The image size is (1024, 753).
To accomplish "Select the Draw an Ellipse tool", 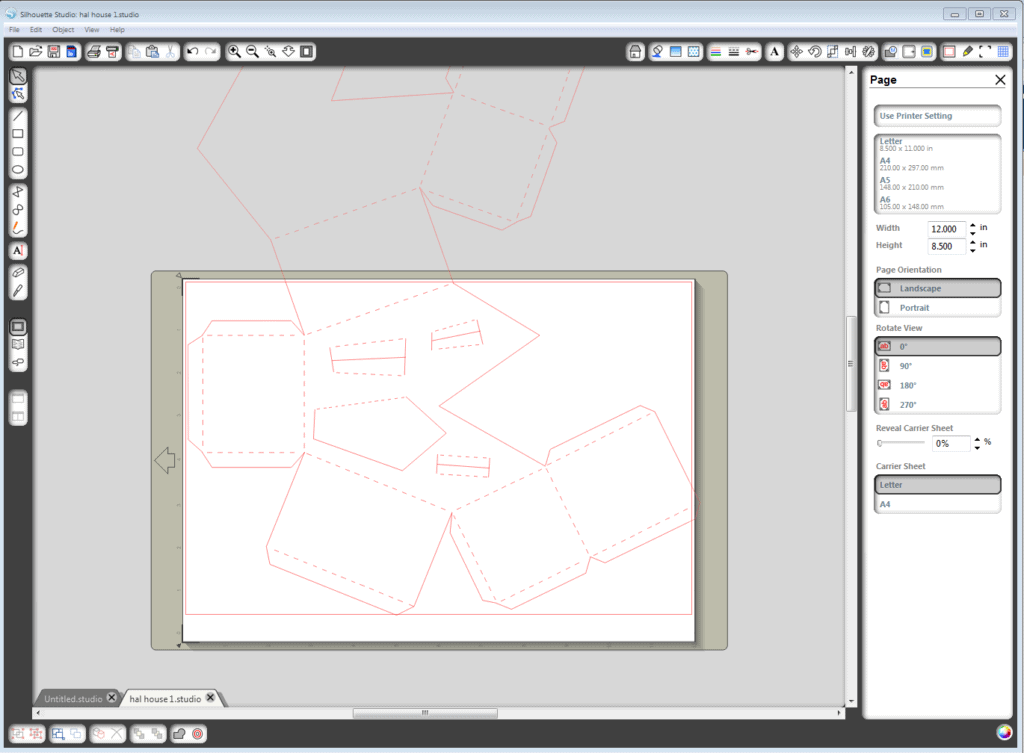I will click(x=18, y=170).
